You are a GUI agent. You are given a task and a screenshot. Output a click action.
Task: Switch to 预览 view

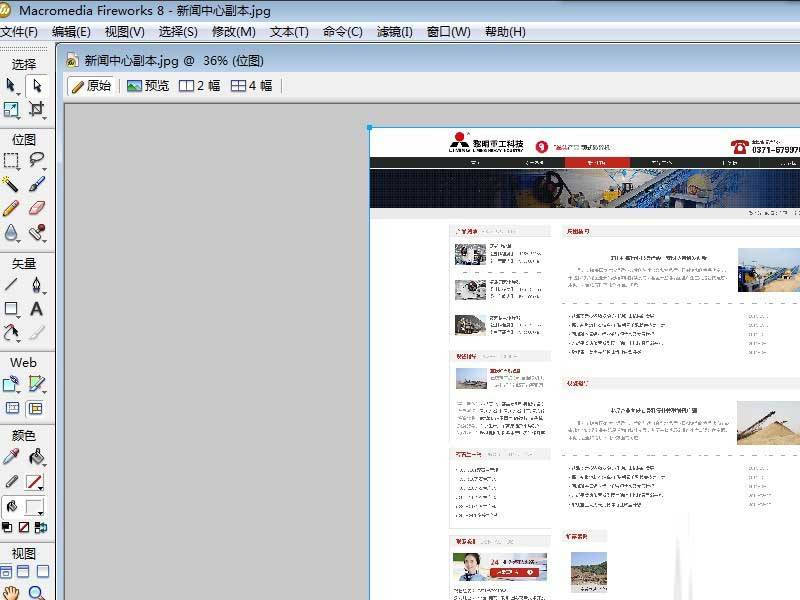click(x=148, y=86)
